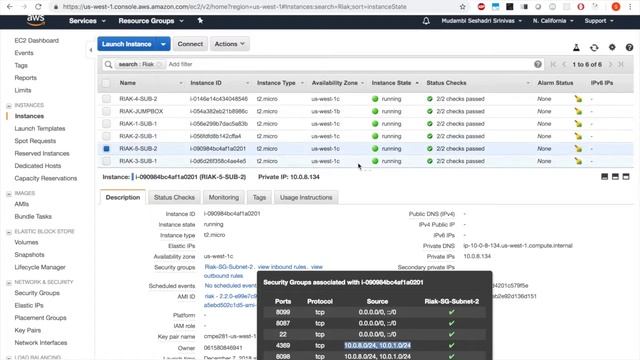Collapse the INSTANCES sidebar section
The width and height of the screenshot is (640, 360).
[x=9, y=106]
